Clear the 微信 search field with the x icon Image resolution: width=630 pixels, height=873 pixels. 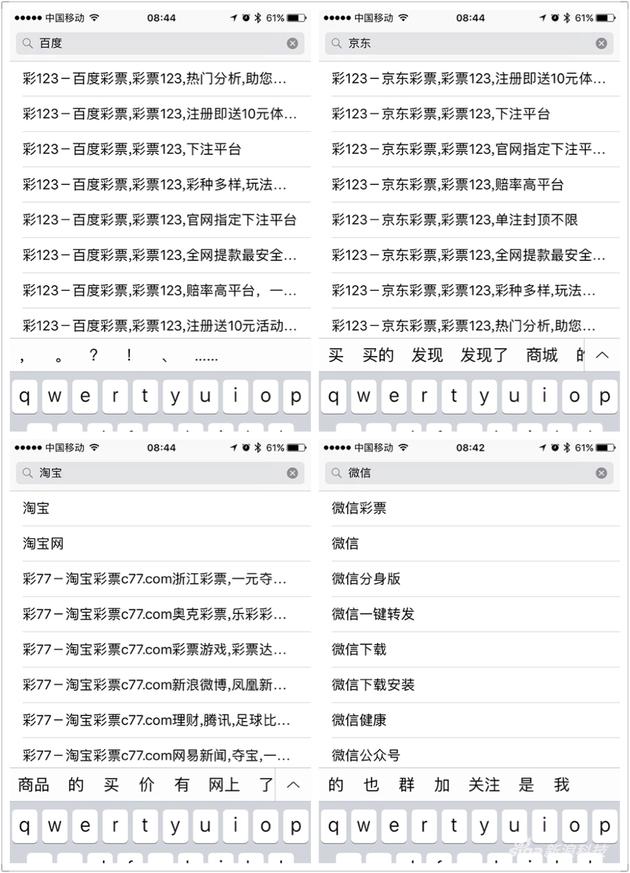(x=601, y=473)
